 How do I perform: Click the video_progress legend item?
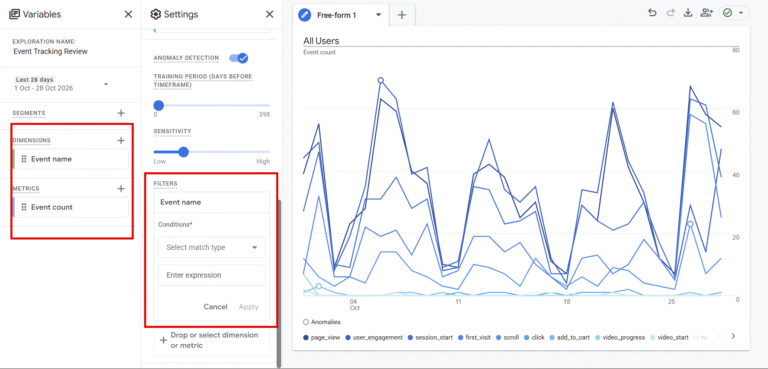click(620, 337)
